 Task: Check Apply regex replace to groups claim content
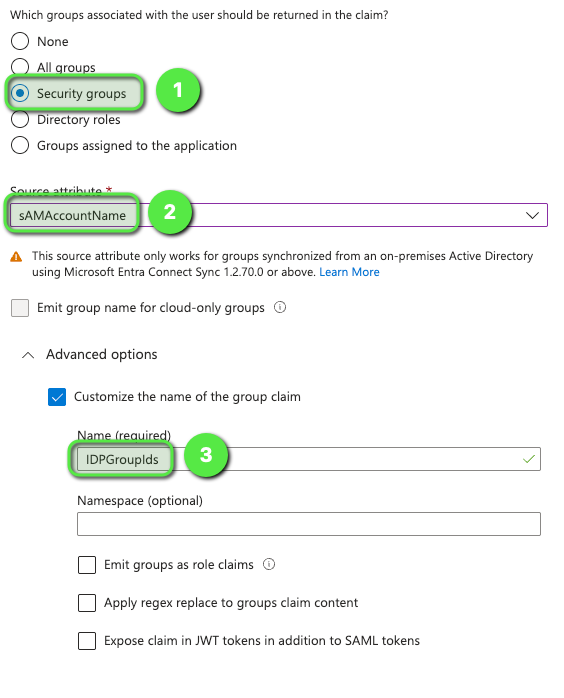[x=87, y=603]
